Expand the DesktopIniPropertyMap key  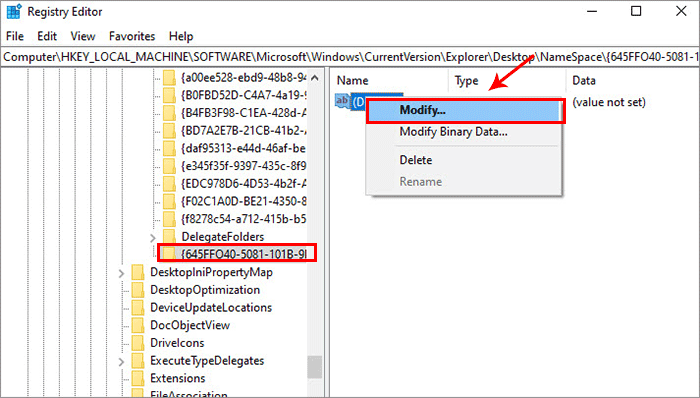pyautogui.click(x=121, y=273)
